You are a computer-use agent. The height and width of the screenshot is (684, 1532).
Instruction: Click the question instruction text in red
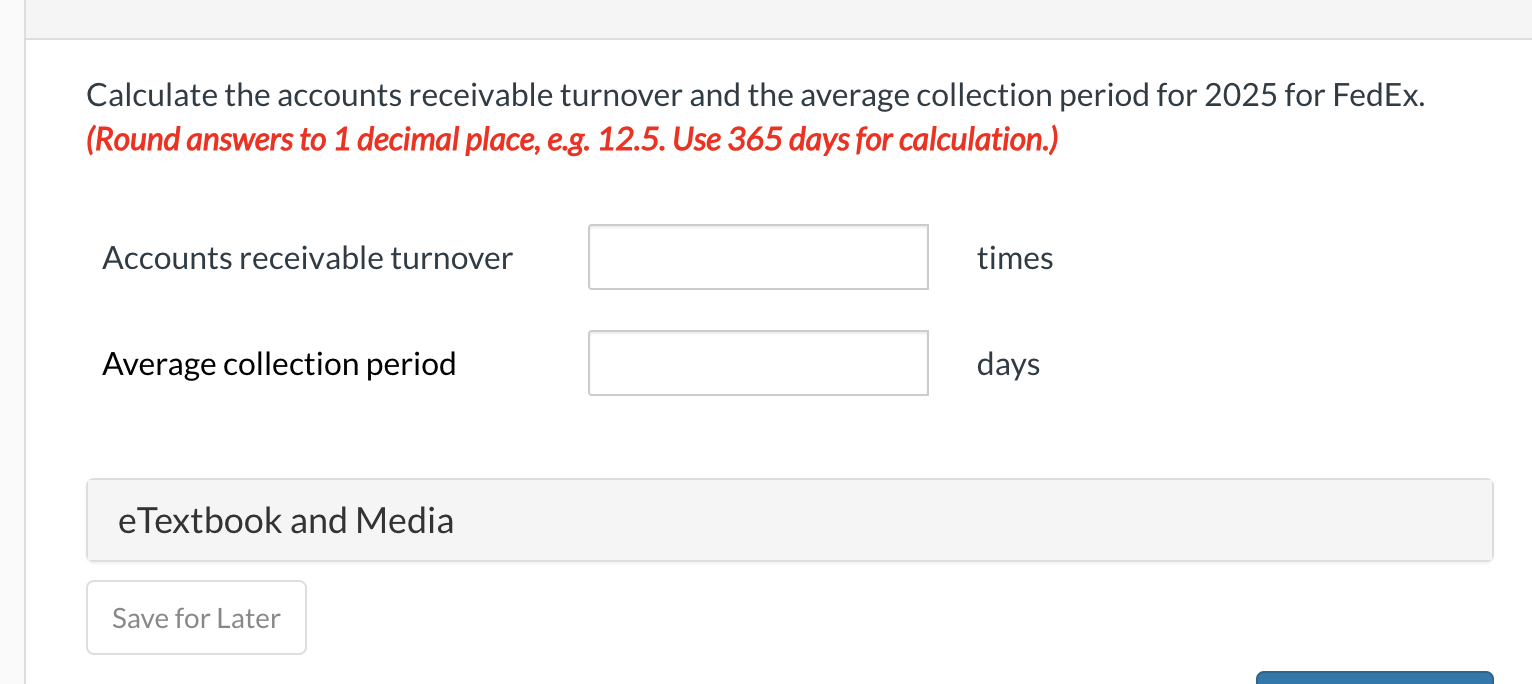[x=571, y=139]
